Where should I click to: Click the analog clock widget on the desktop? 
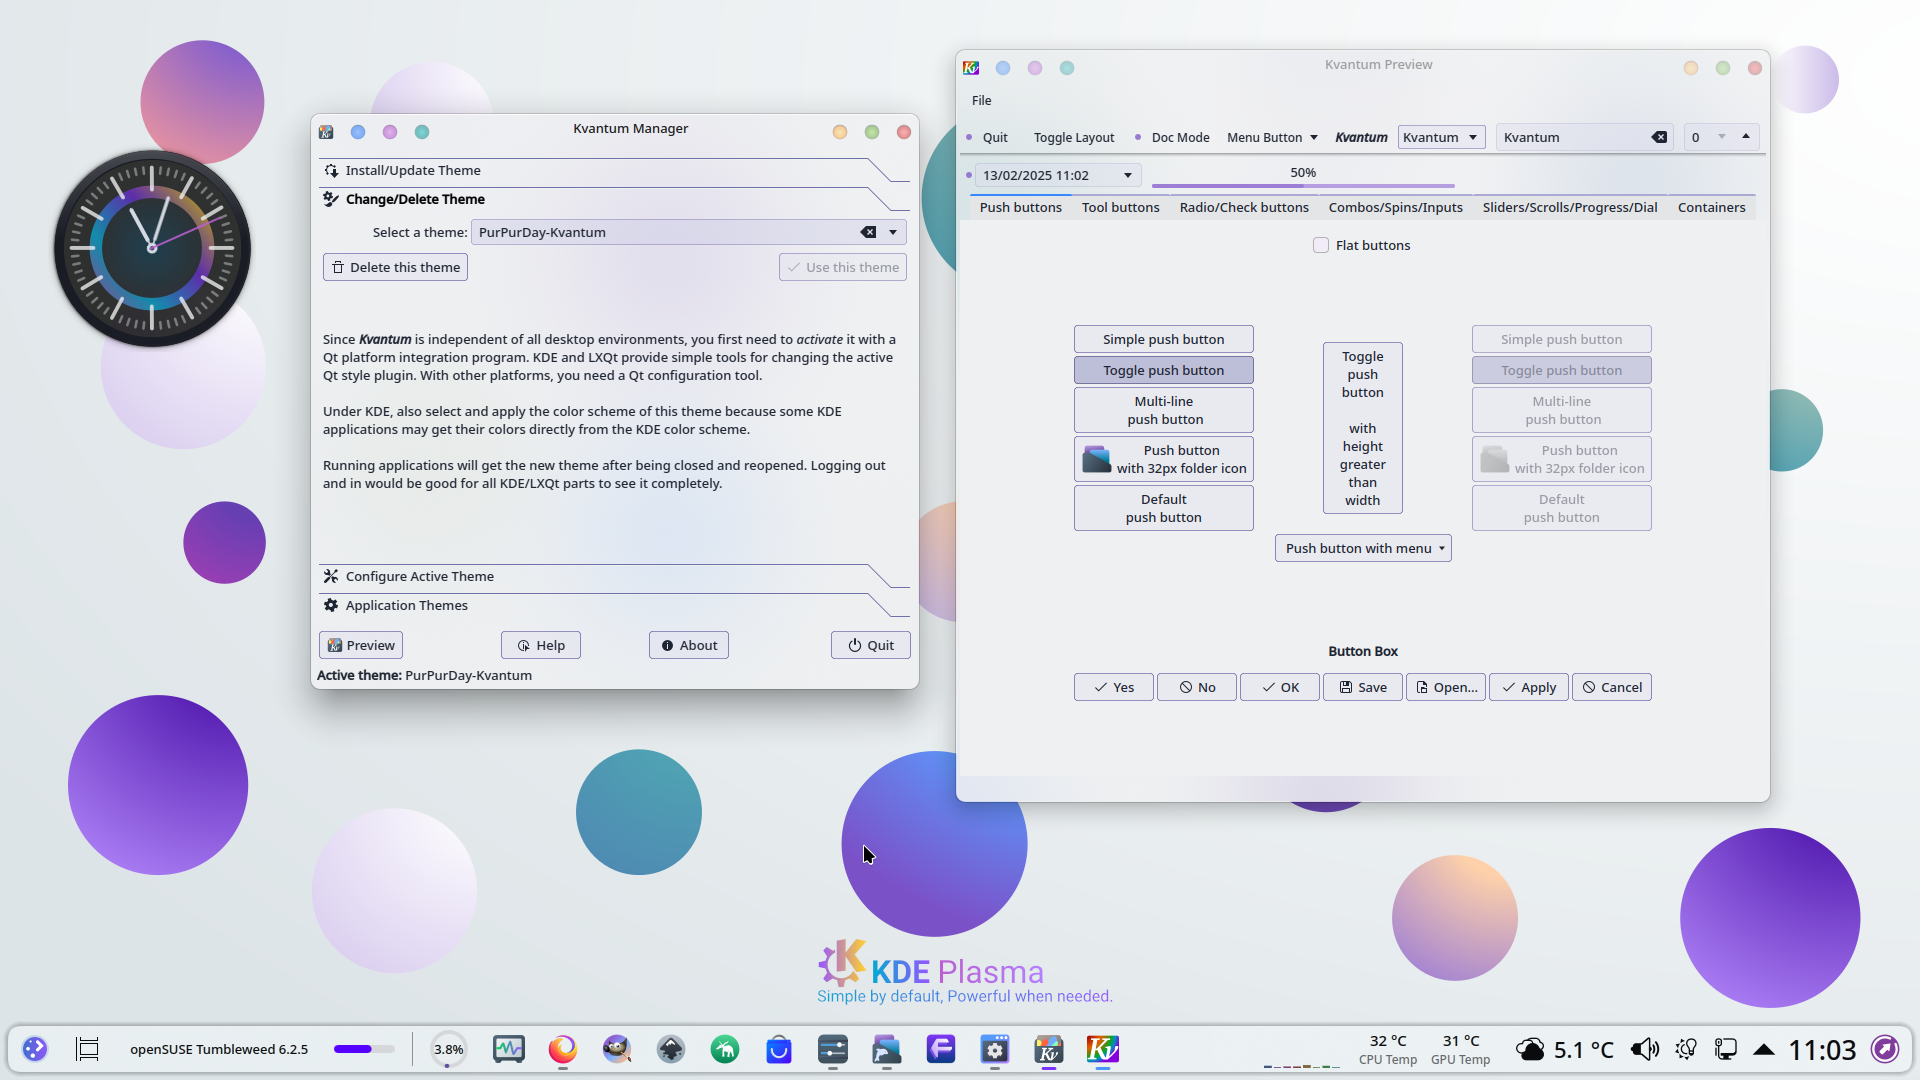pos(152,248)
